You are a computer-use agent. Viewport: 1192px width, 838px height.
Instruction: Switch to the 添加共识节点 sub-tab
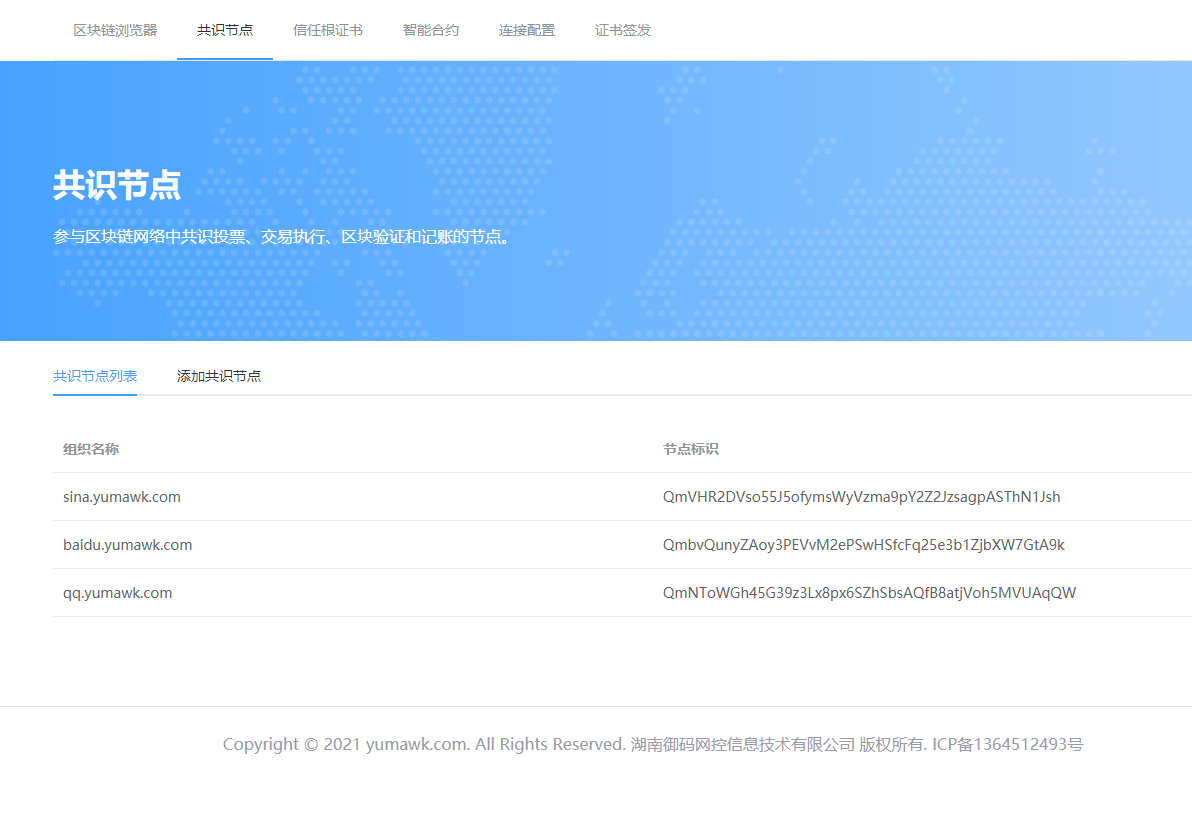coord(219,376)
